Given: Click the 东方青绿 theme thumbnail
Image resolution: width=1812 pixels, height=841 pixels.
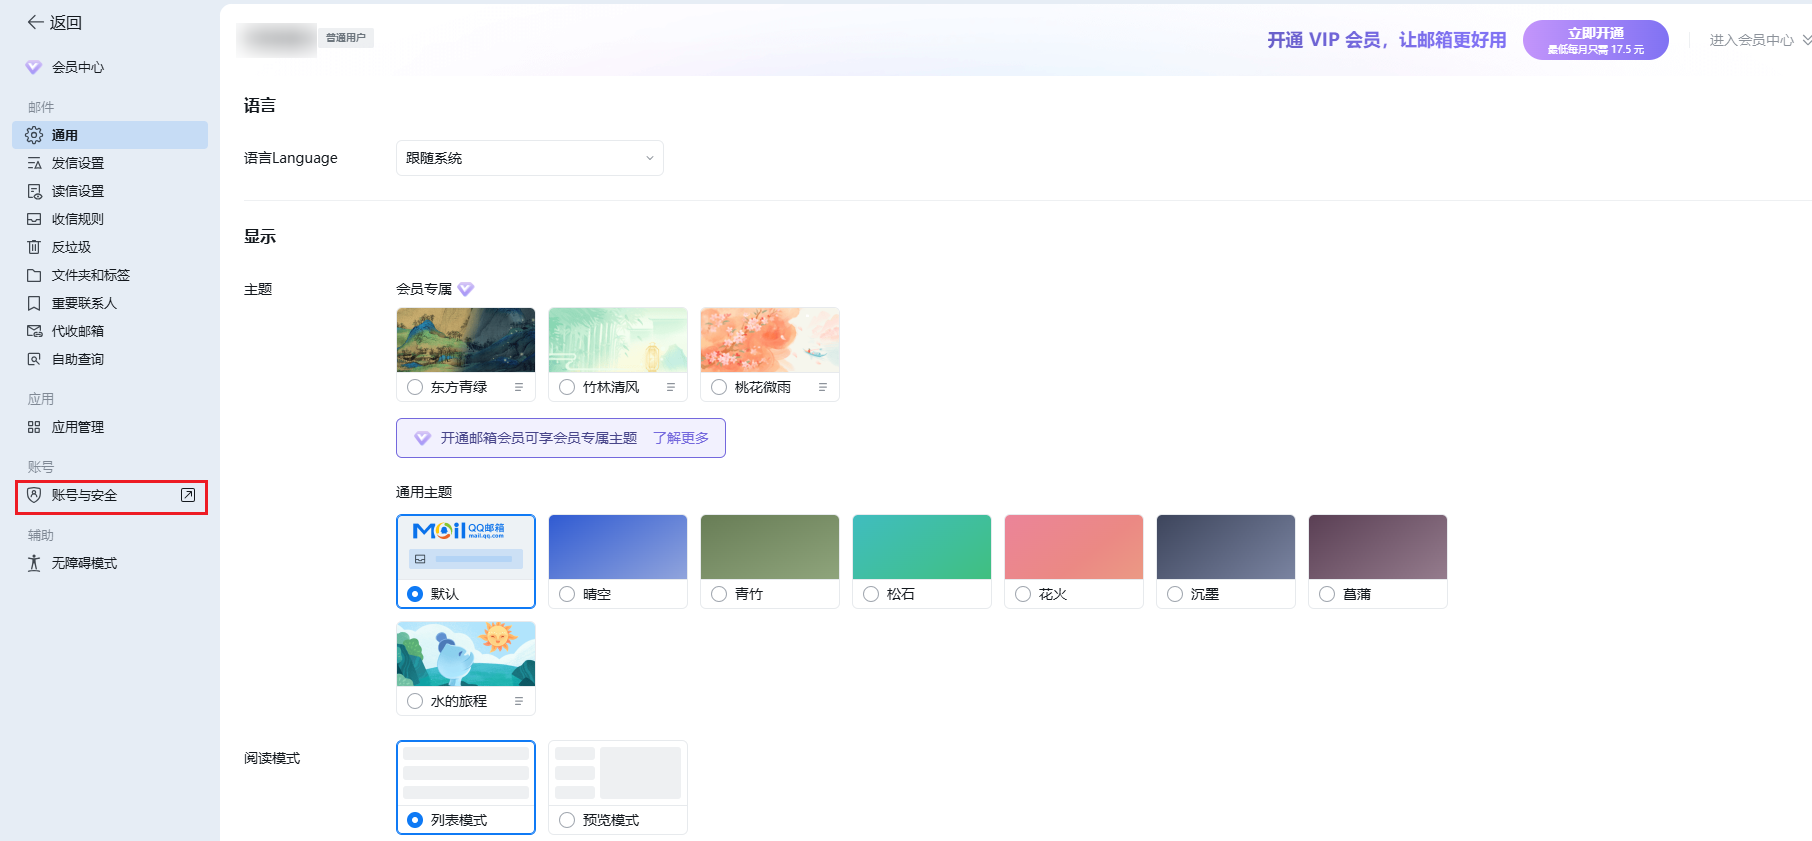Looking at the screenshot, I should 466,340.
